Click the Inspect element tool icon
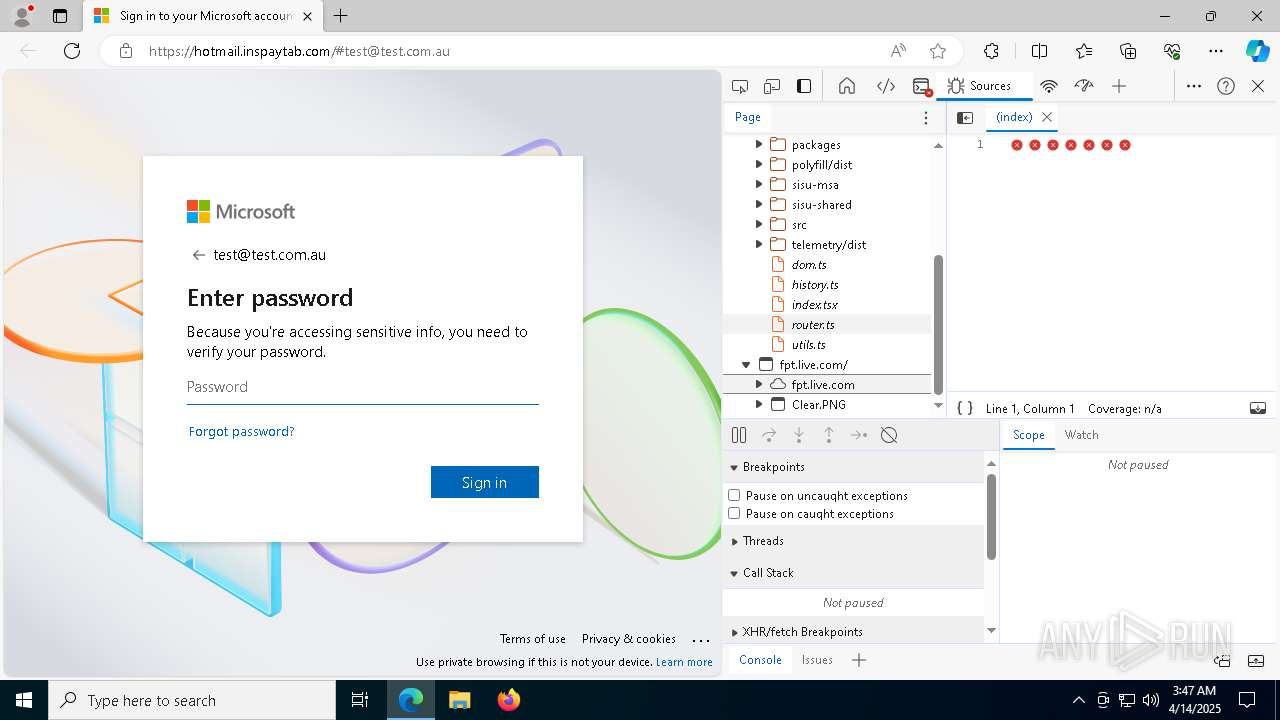The height and width of the screenshot is (720, 1280). coord(740,86)
